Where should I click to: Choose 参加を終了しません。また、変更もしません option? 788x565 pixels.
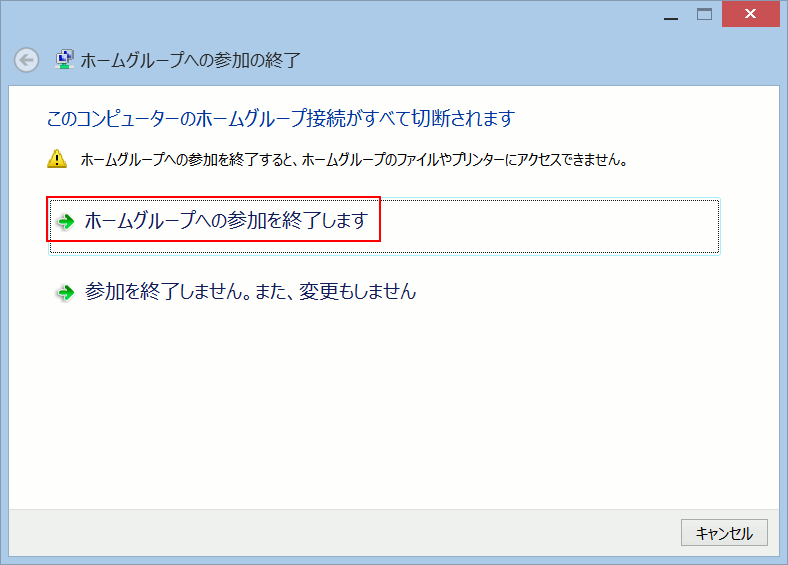(250, 292)
